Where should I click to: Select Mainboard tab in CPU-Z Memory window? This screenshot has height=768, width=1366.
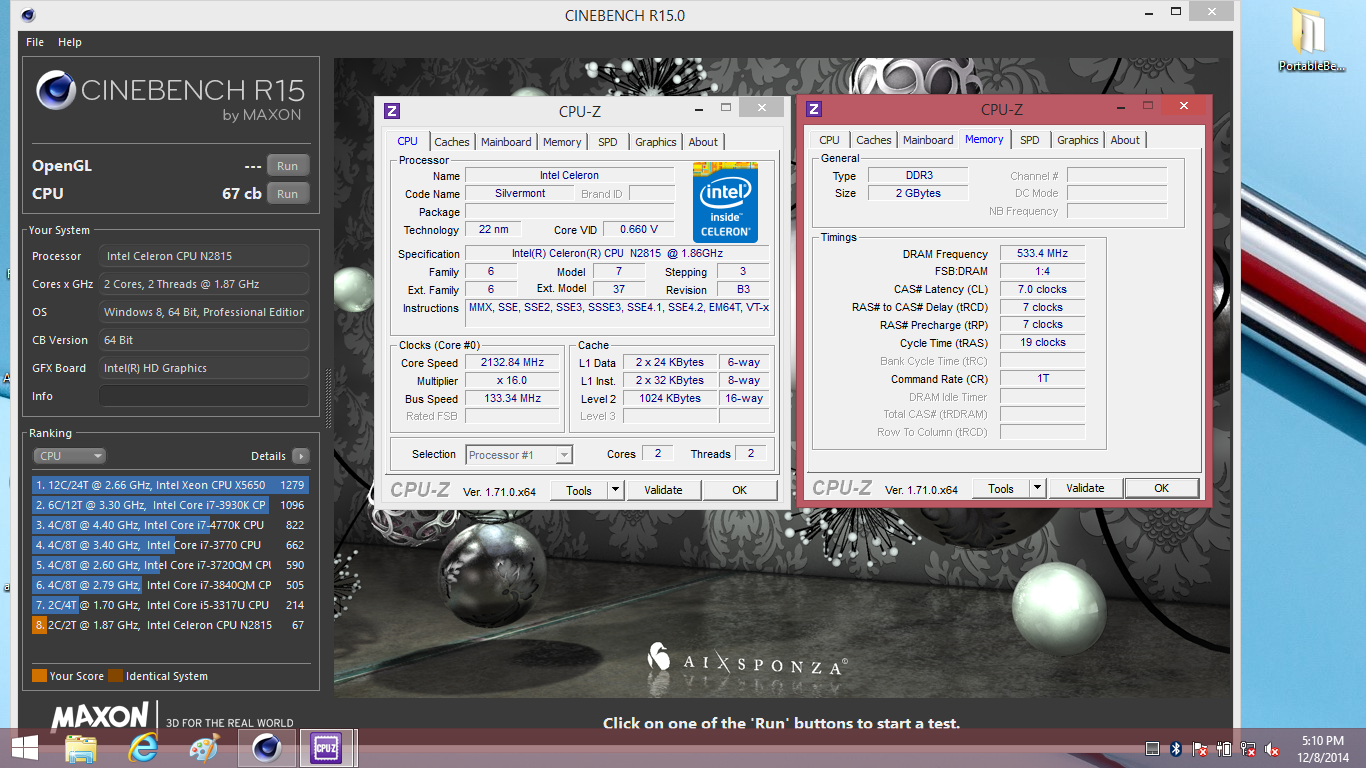[x=928, y=140]
